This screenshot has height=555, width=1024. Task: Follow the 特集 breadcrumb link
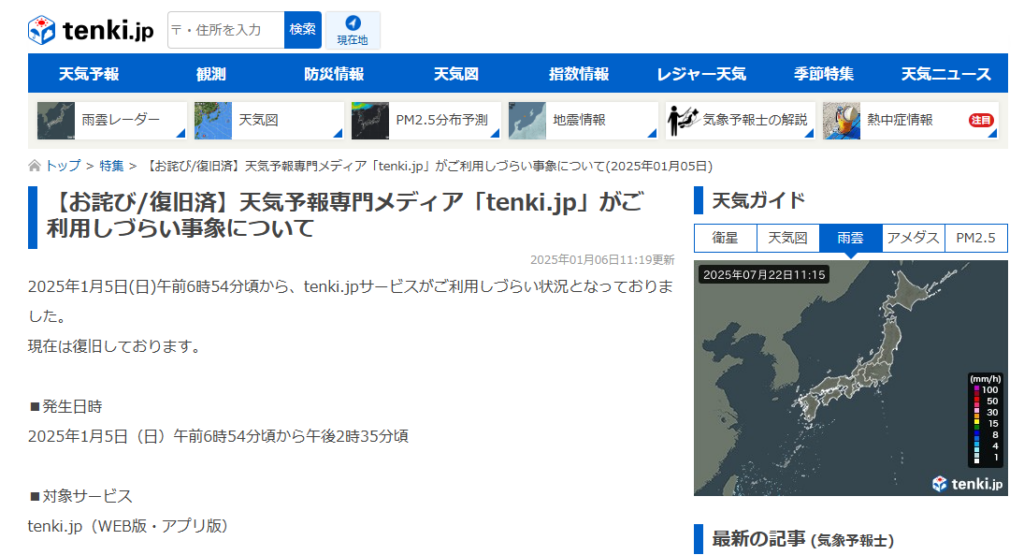click(x=112, y=166)
